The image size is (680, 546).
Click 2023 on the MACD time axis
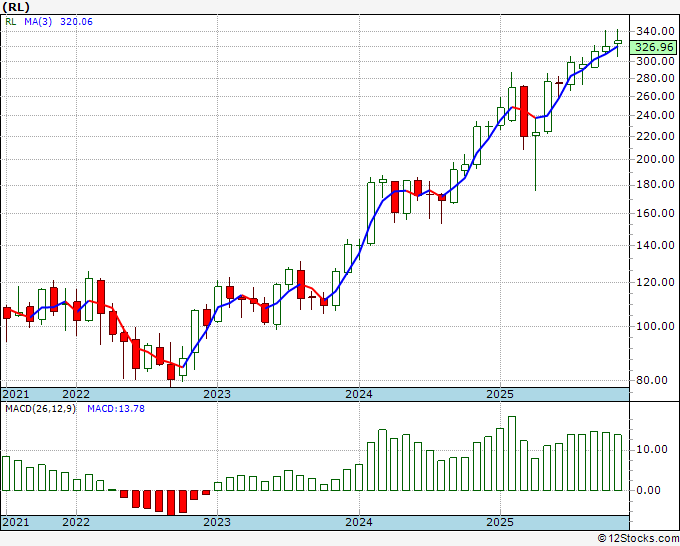click(x=217, y=522)
